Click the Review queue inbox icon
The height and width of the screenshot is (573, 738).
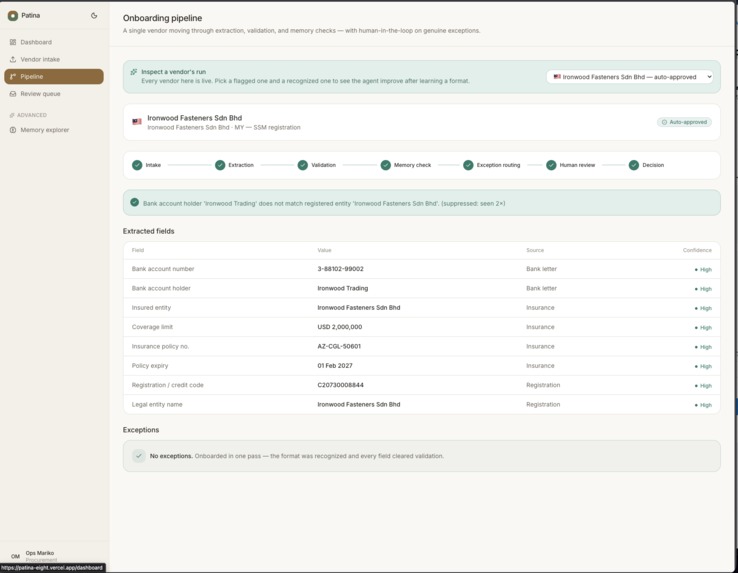tap(13, 94)
